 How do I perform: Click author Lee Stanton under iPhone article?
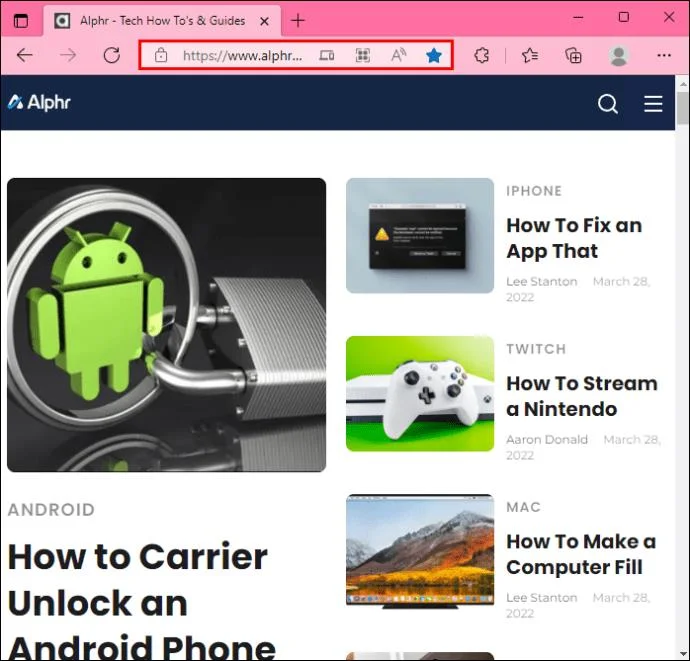pyautogui.click(x=542, y=281)
